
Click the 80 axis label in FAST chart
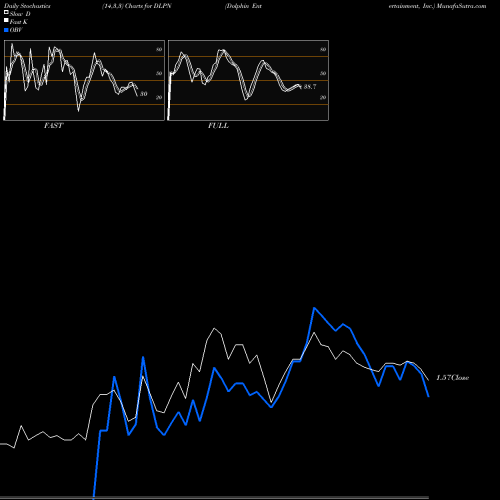(x=159, y=49)
